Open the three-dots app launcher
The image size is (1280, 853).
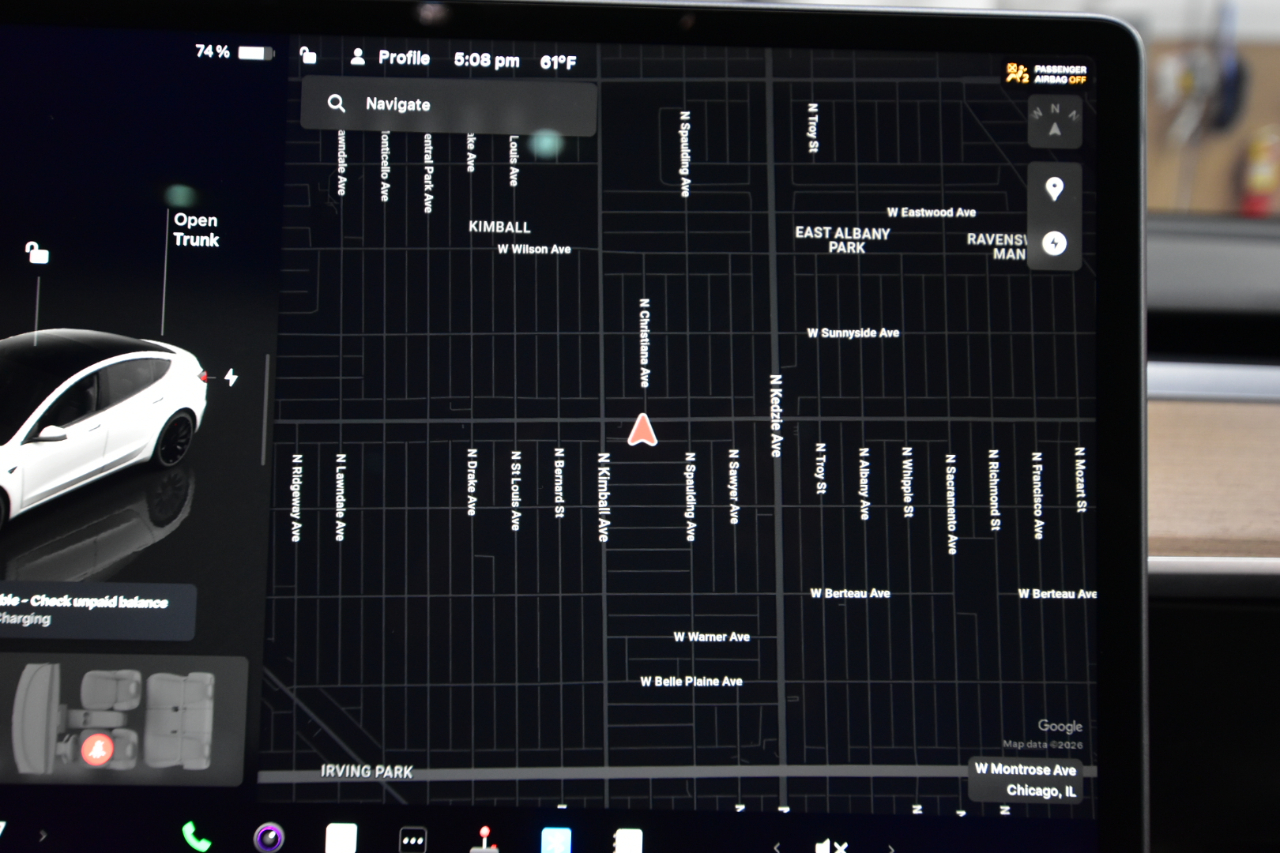413,838
